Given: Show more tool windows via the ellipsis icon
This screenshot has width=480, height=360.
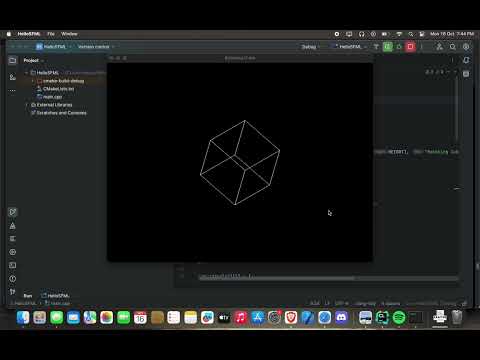Looking at the screenshot, I should [x=13, y=91].
